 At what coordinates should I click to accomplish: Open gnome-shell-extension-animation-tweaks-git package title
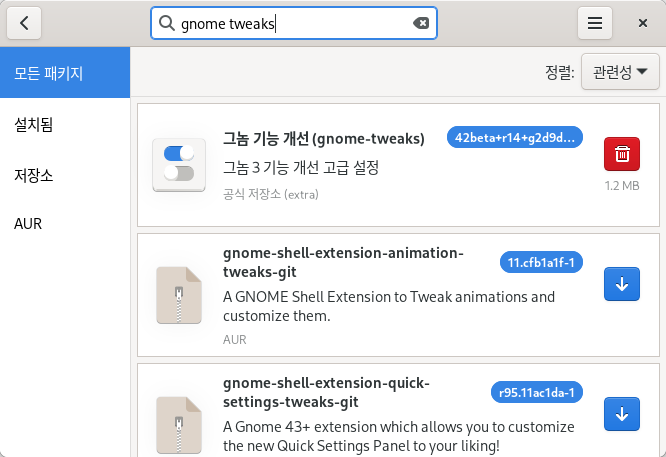click(x=343, y=262)
